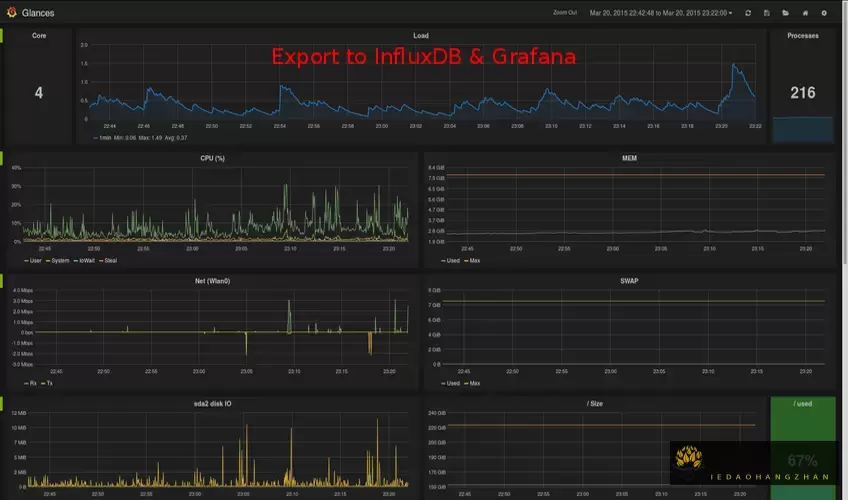Click the Glances dashboard title
This screenshot has height=500, width=848.
[x=38, y=13]
